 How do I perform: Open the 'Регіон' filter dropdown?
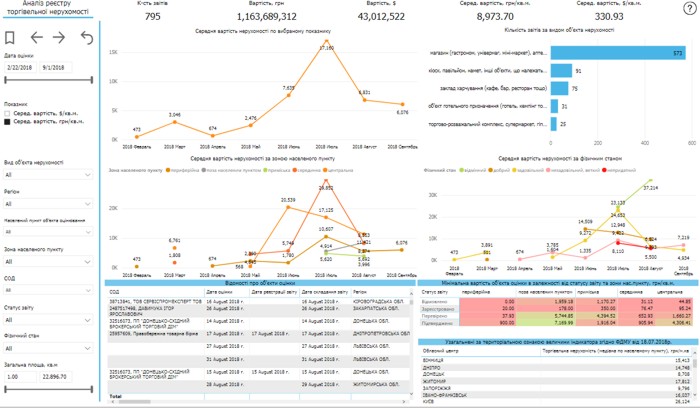[48, 204]
